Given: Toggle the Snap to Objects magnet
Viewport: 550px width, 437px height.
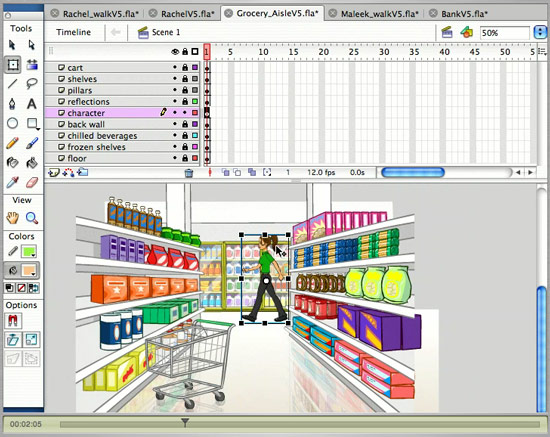Looking at the screenshot, I should coord(13,321).
